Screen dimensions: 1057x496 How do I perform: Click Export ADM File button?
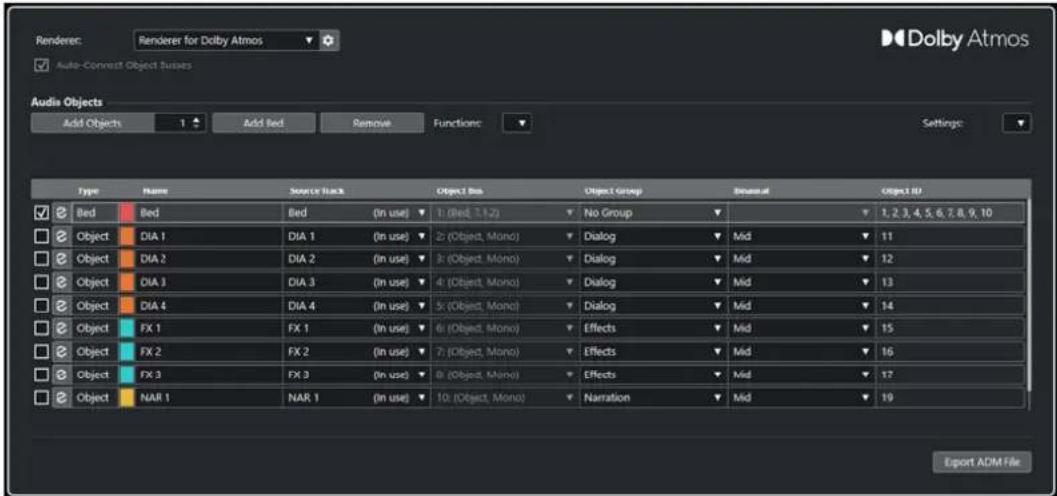(x=982, y=462)
